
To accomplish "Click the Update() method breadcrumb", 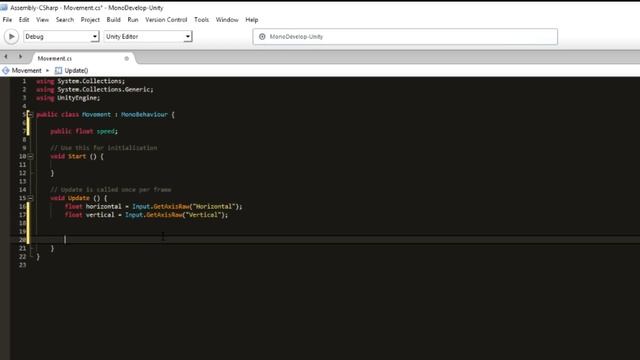I will [76, 71].
